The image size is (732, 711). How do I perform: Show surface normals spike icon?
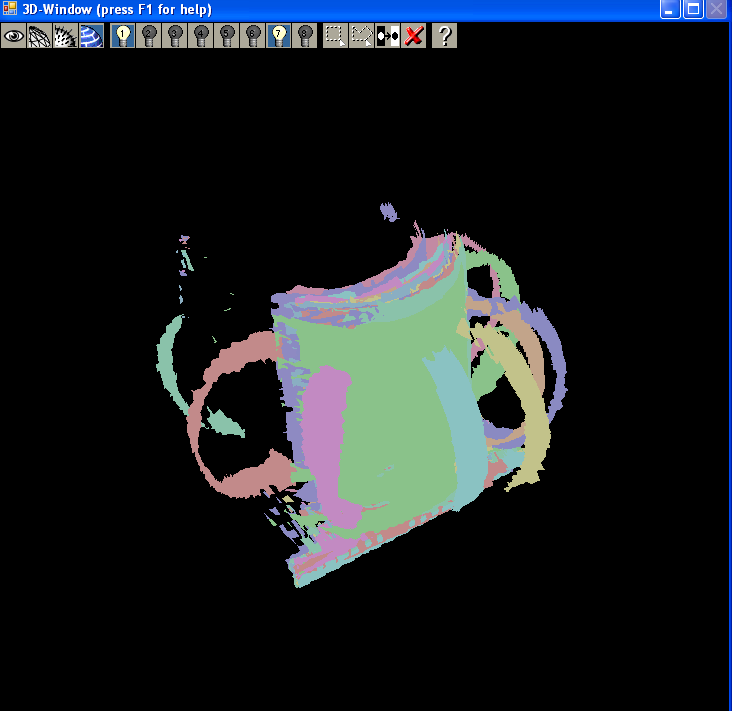click(65, 35)
